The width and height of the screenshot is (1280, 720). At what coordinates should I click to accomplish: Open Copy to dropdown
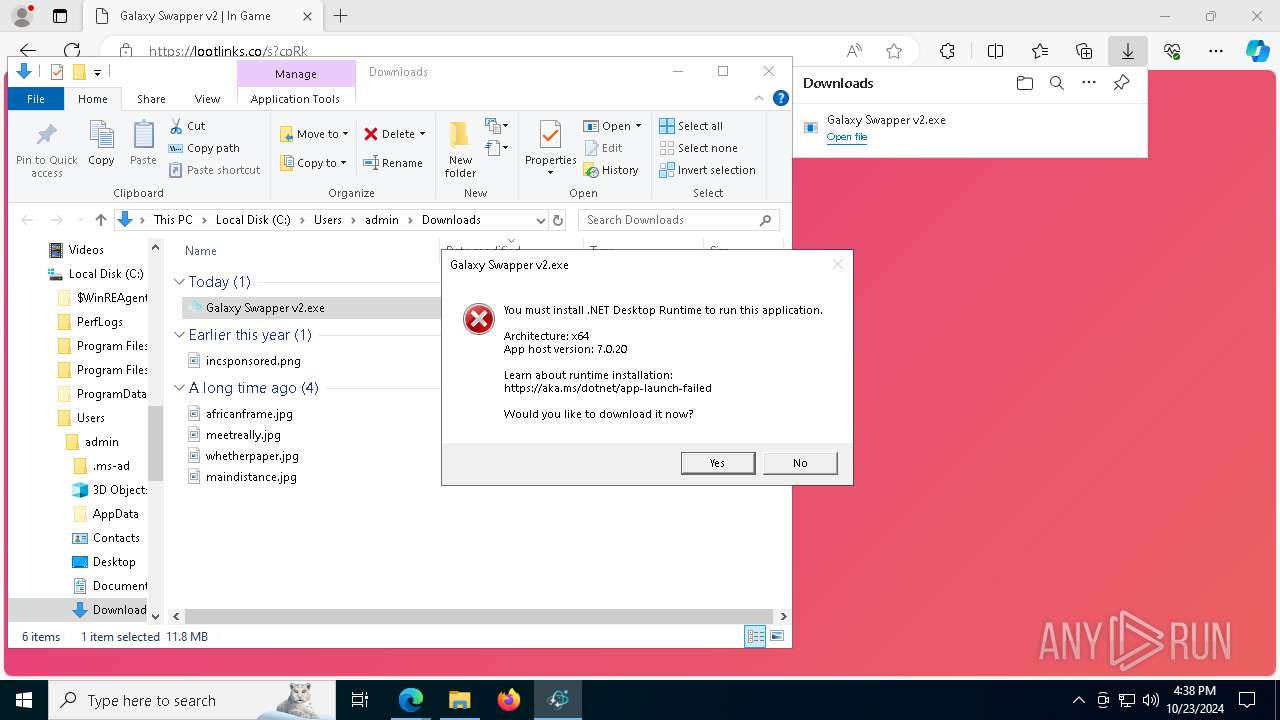[314, 163]
